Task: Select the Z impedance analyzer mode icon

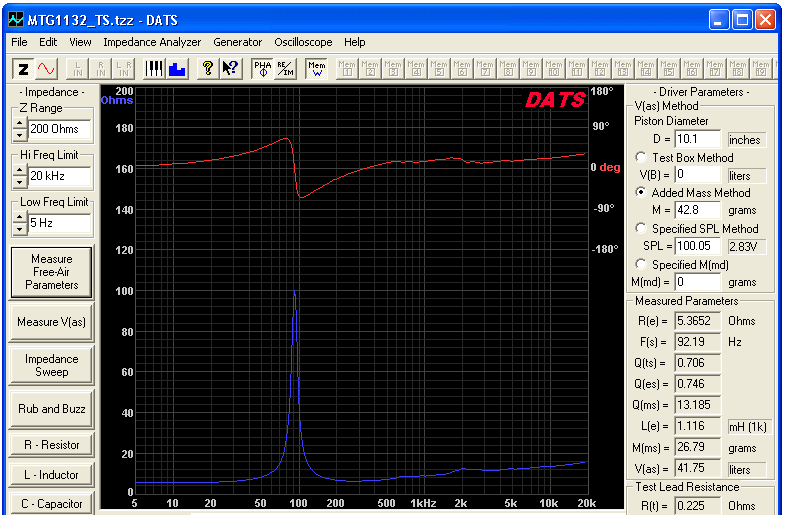Action: click(23, 69)
